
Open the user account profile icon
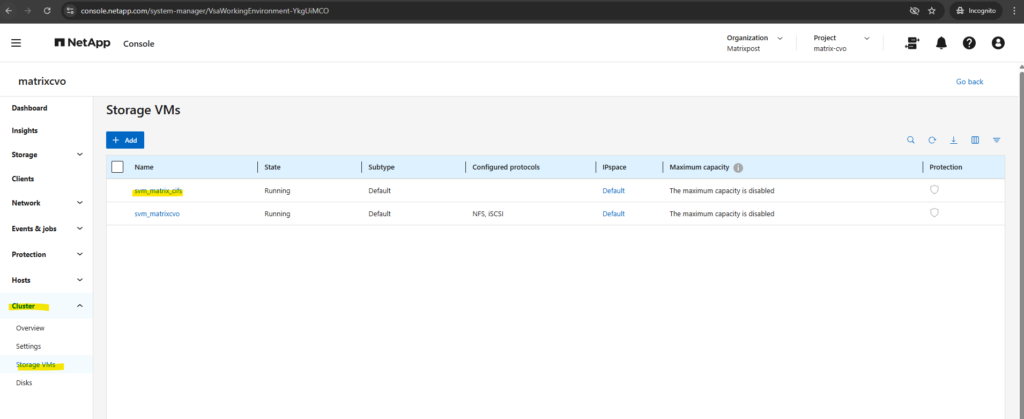[x=997, y=43]
